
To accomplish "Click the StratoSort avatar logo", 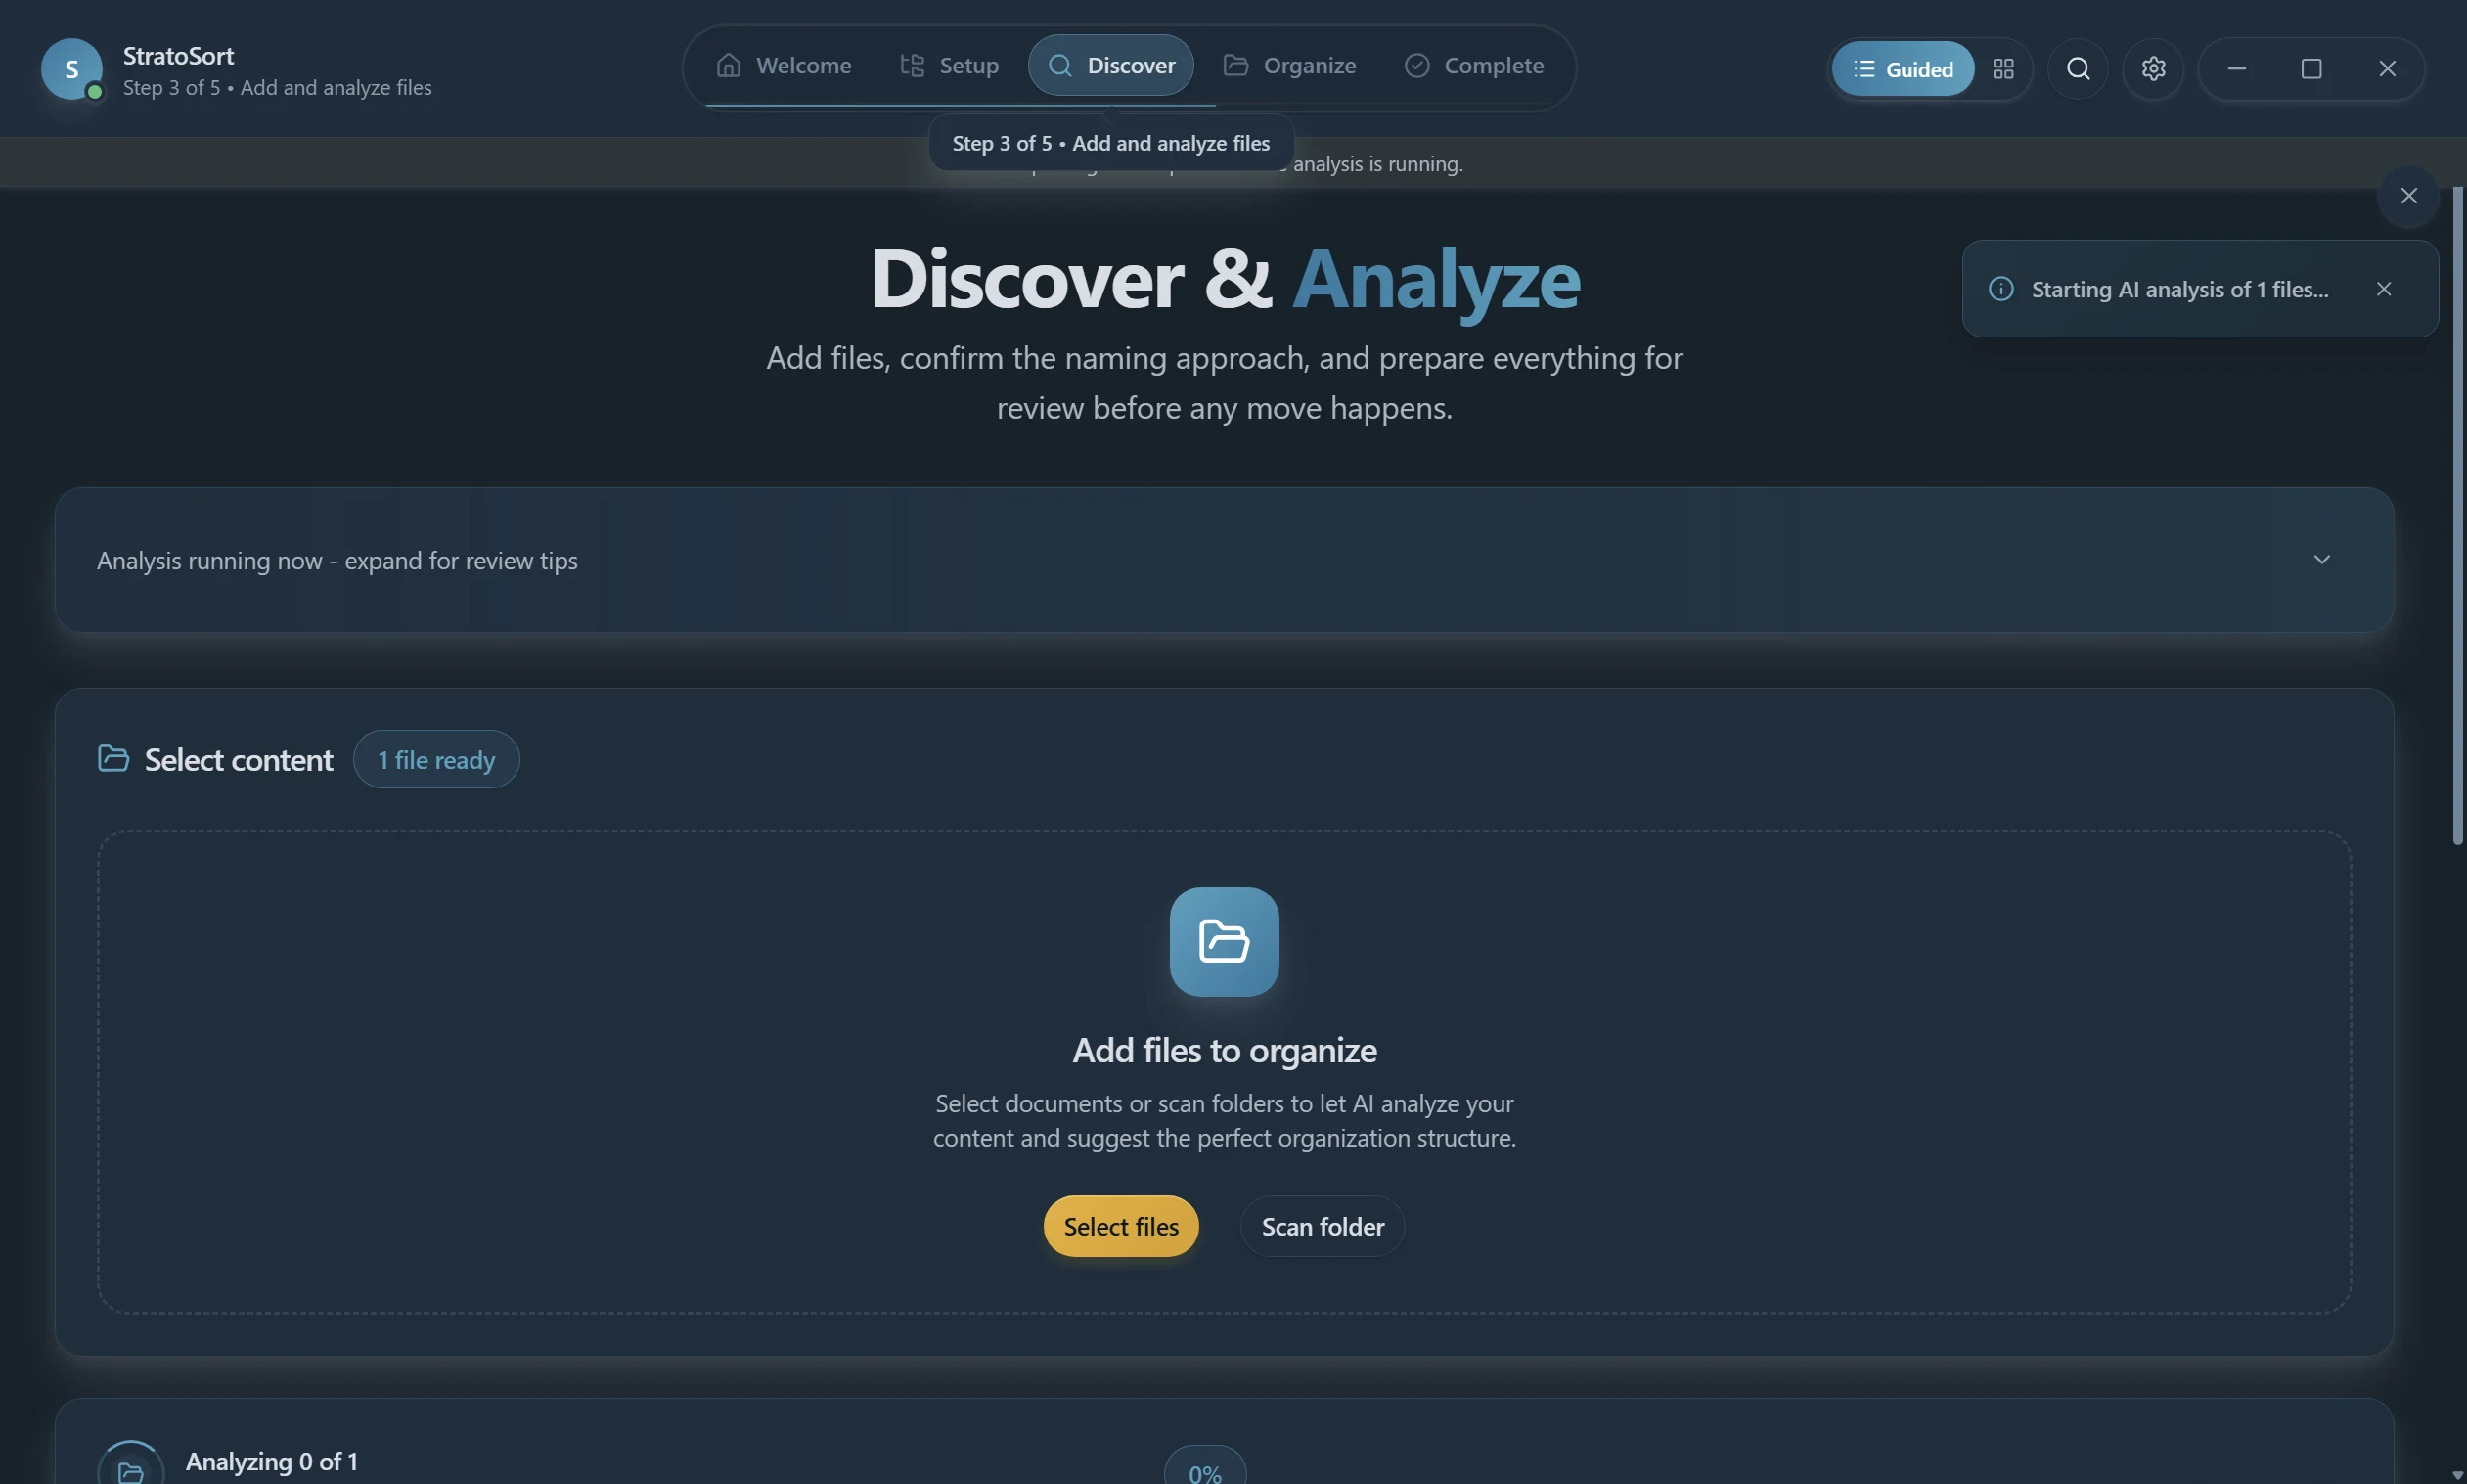I will [71, 69].
